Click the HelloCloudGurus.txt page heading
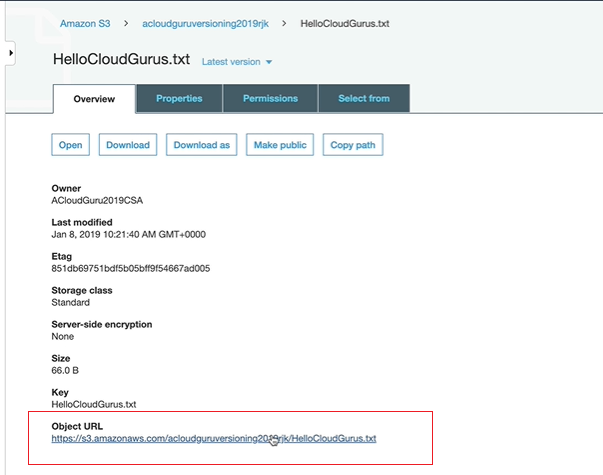 point(122,59)
